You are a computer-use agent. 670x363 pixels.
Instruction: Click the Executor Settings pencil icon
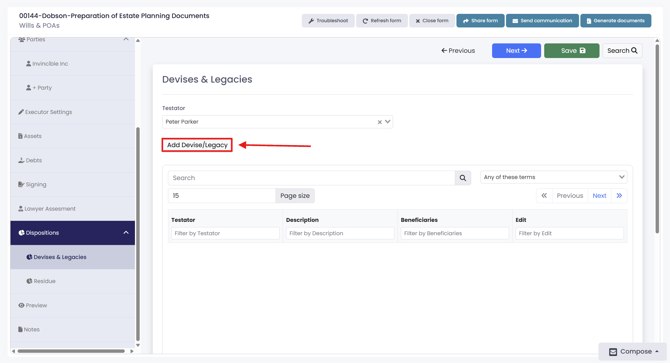21,112
